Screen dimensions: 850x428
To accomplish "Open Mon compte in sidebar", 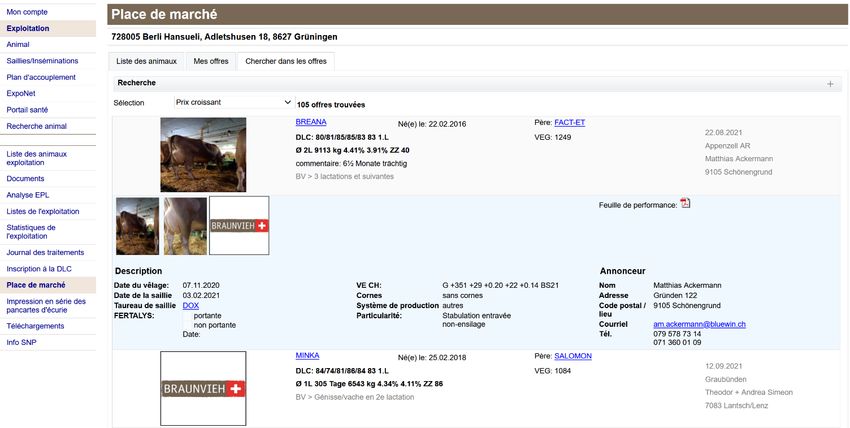I will pos(27,11).
